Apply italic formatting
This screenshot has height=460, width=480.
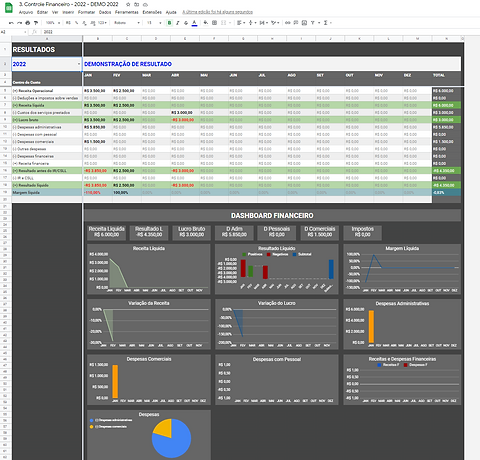click(178, 23)
